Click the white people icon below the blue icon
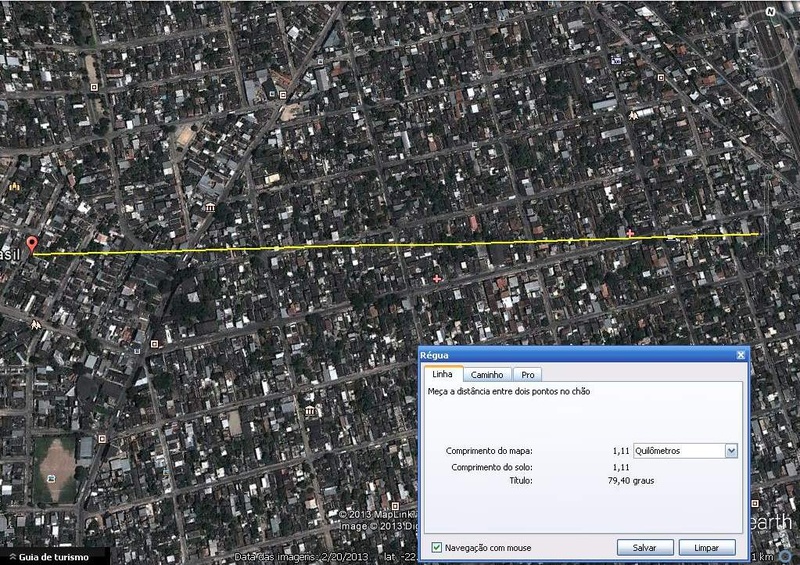 tap(633, 116)
